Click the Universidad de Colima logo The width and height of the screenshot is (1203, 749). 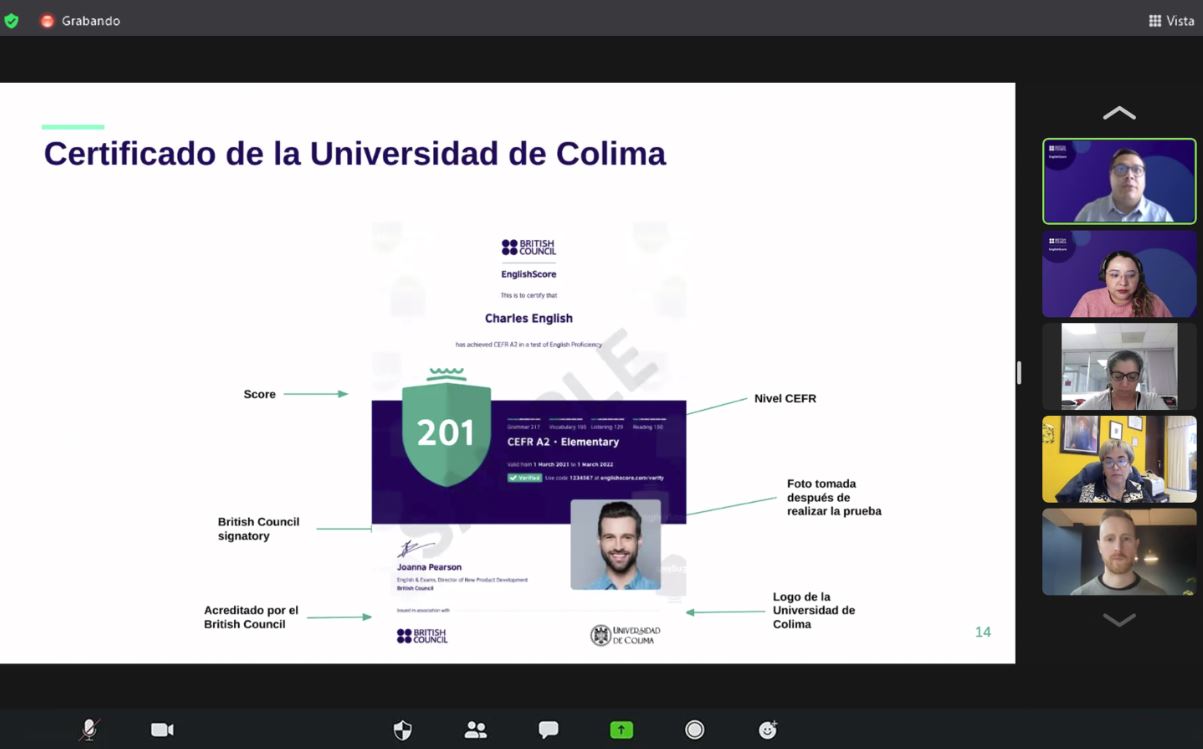pos(625,635)
